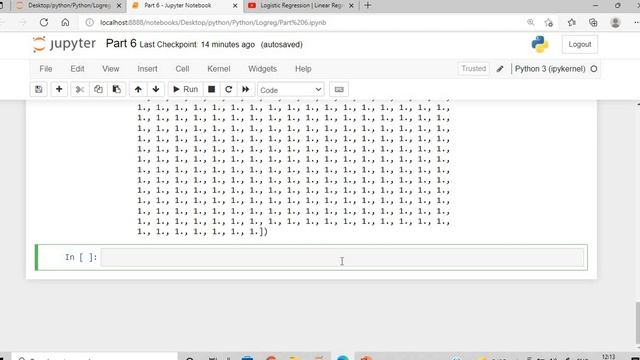Restart the kernel icon

pos(229,89)
